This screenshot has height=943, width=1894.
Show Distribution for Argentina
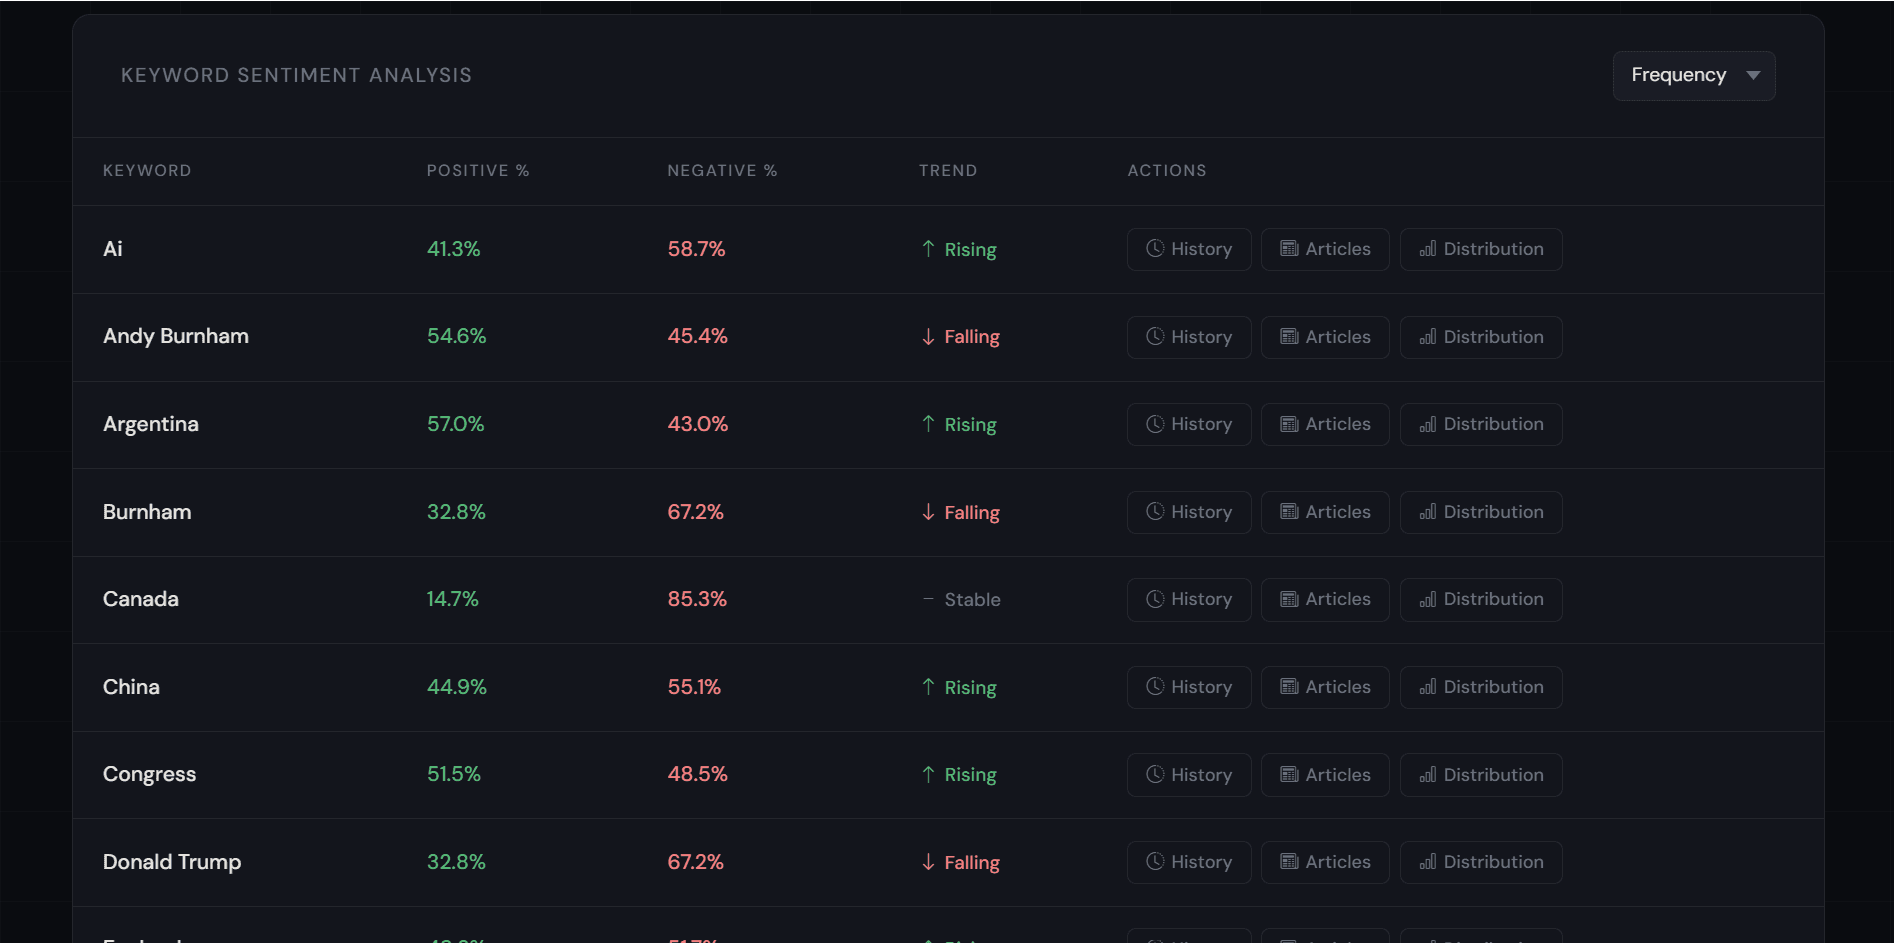(1481, 424)
